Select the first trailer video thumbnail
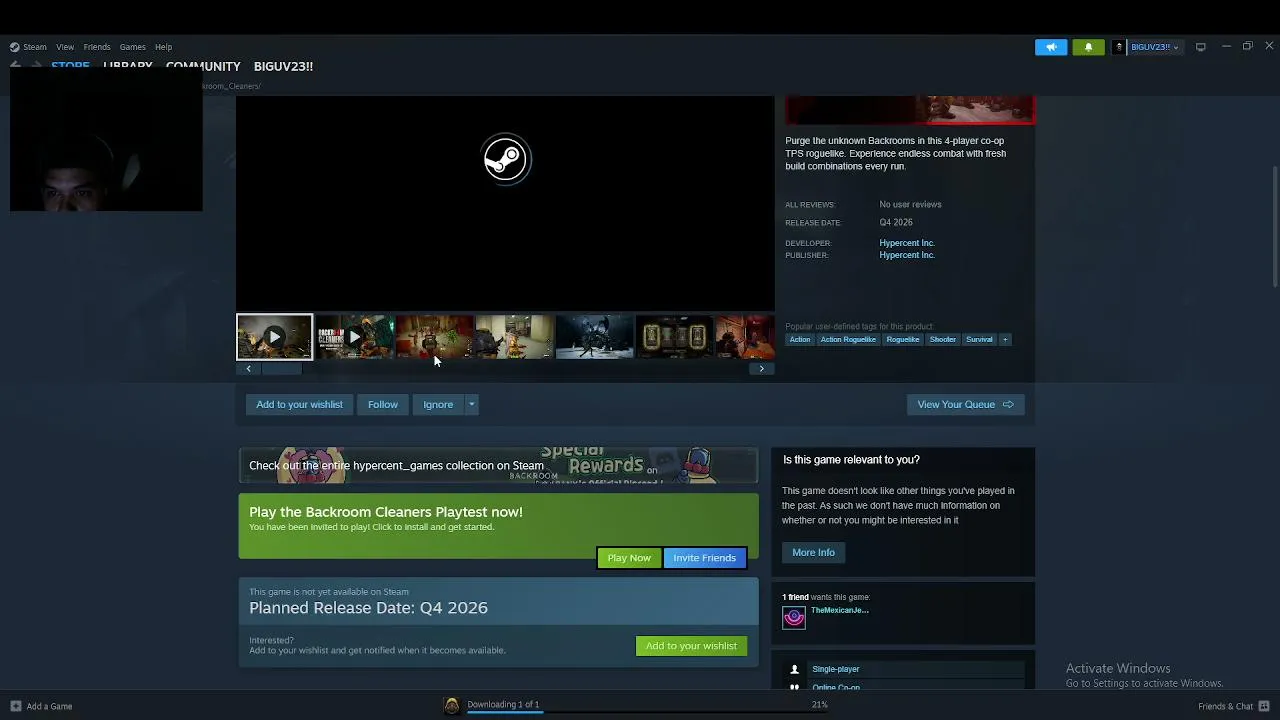The height and width of the screenshot is (720, 1280). 274,337
